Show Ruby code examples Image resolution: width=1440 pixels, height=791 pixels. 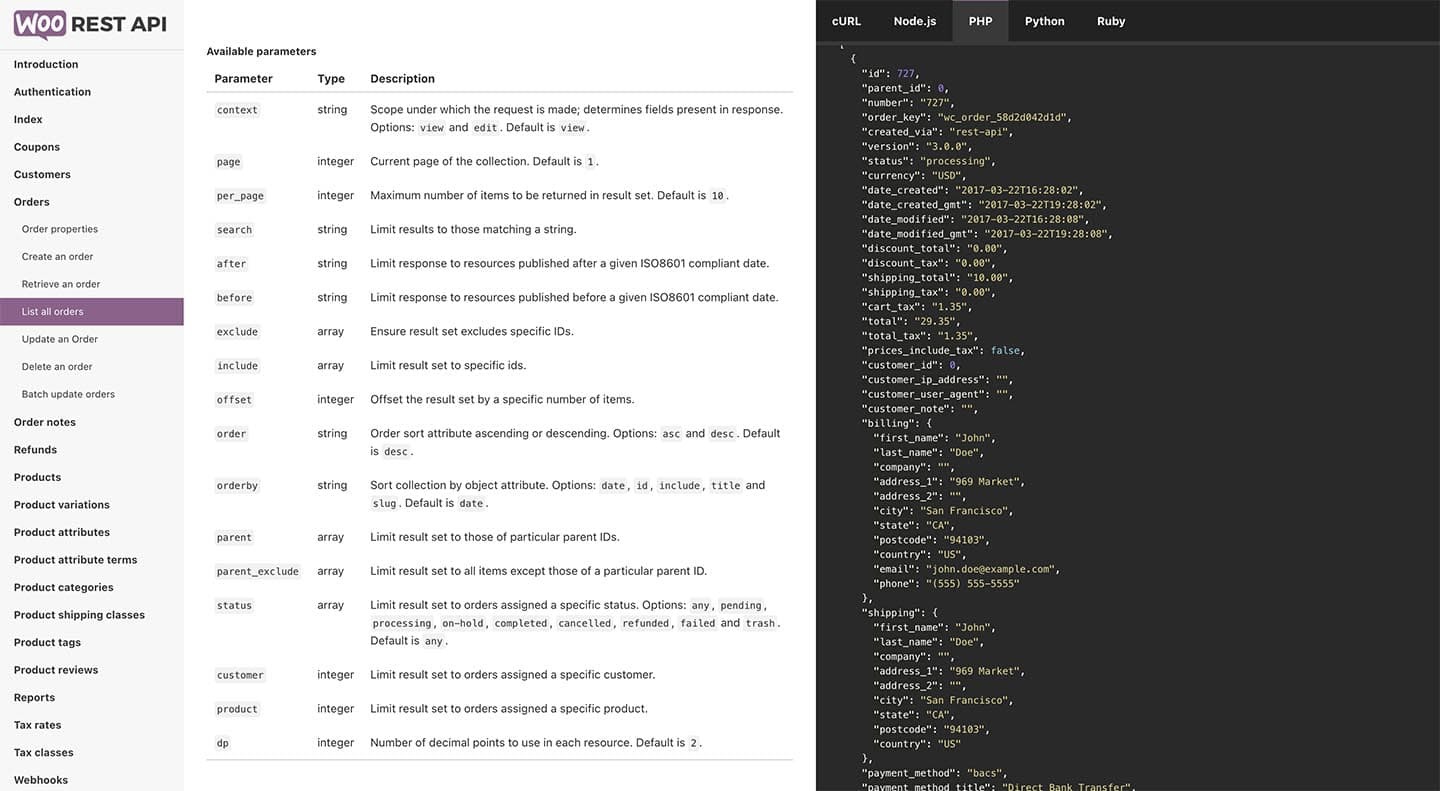[1110, 21]
